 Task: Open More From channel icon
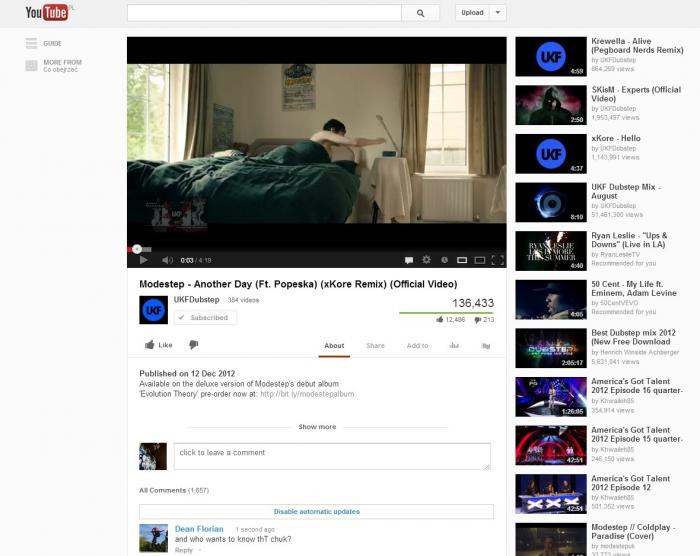point(31,66)
